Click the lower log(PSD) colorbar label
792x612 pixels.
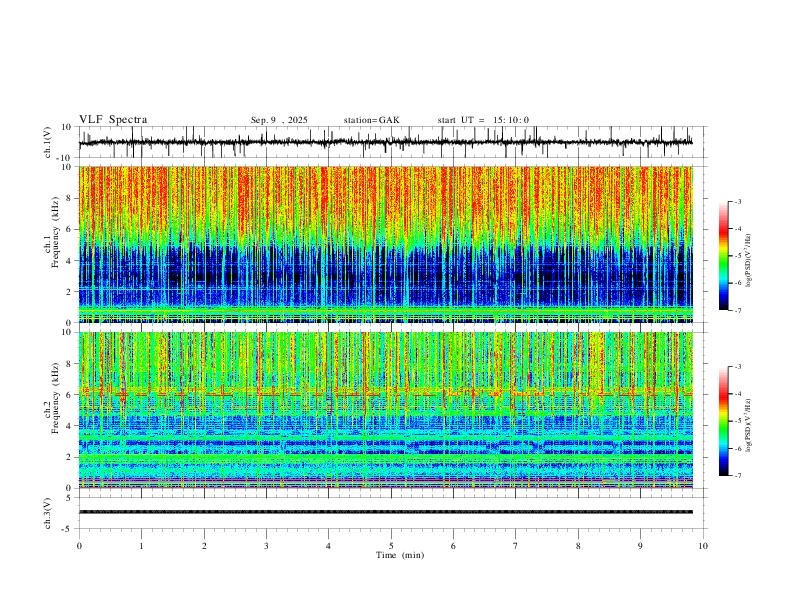(749, 426)
